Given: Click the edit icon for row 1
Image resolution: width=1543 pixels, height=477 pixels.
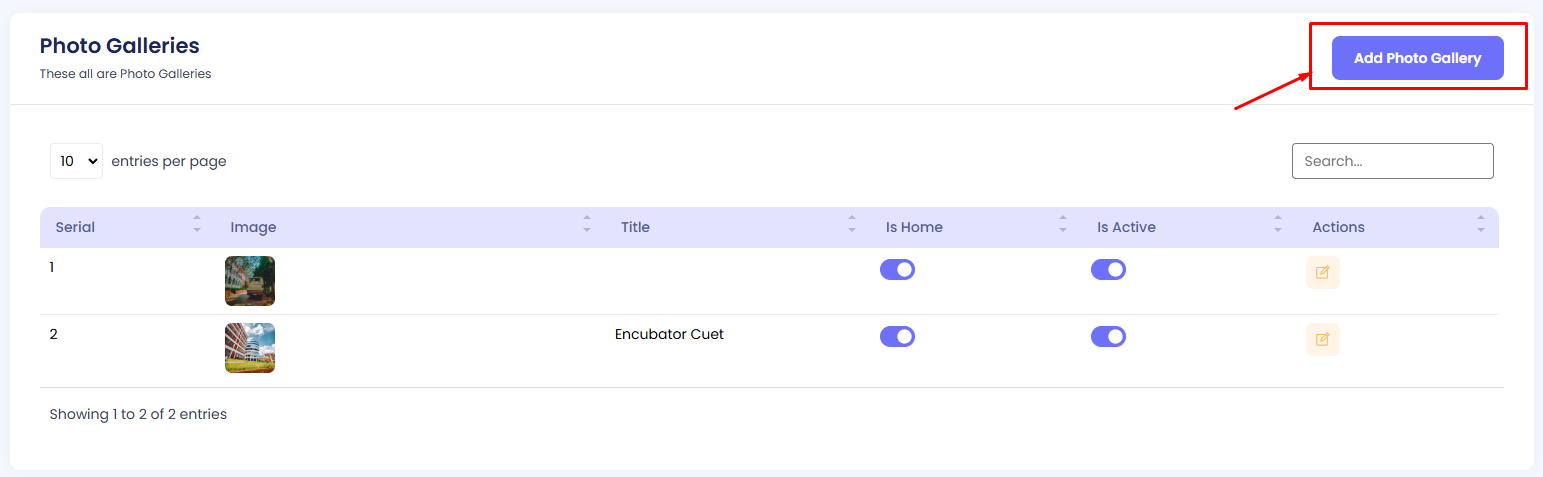Looking at the screenshot, I should tap(1322, 272).
